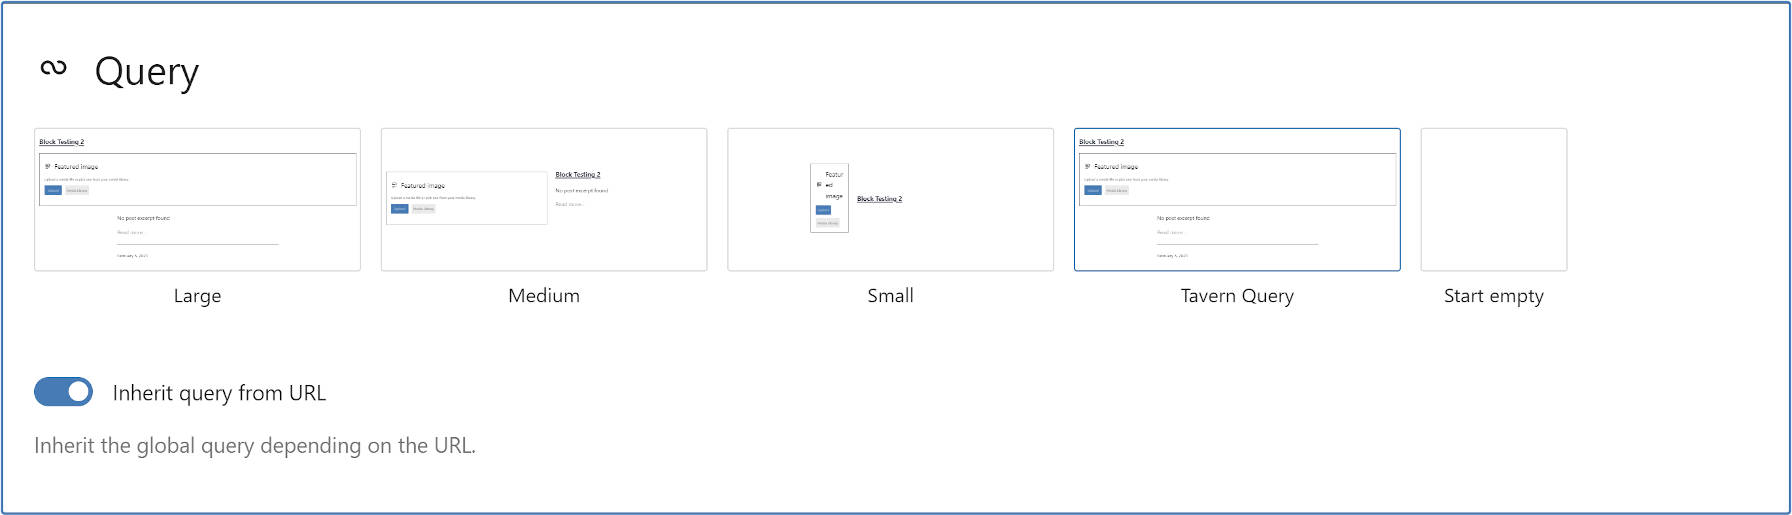Disable the Inherit query from URL toggle
Screen dimensions: 1792x515
(x=63, y=392)
